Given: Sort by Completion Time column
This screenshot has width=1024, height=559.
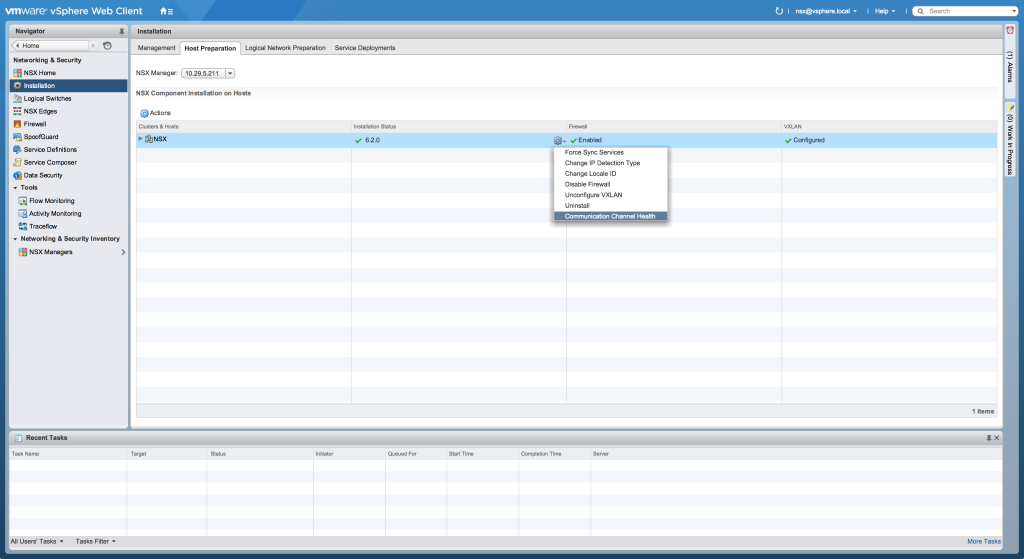Looking at the screenshot, I should tap(554, 454).
